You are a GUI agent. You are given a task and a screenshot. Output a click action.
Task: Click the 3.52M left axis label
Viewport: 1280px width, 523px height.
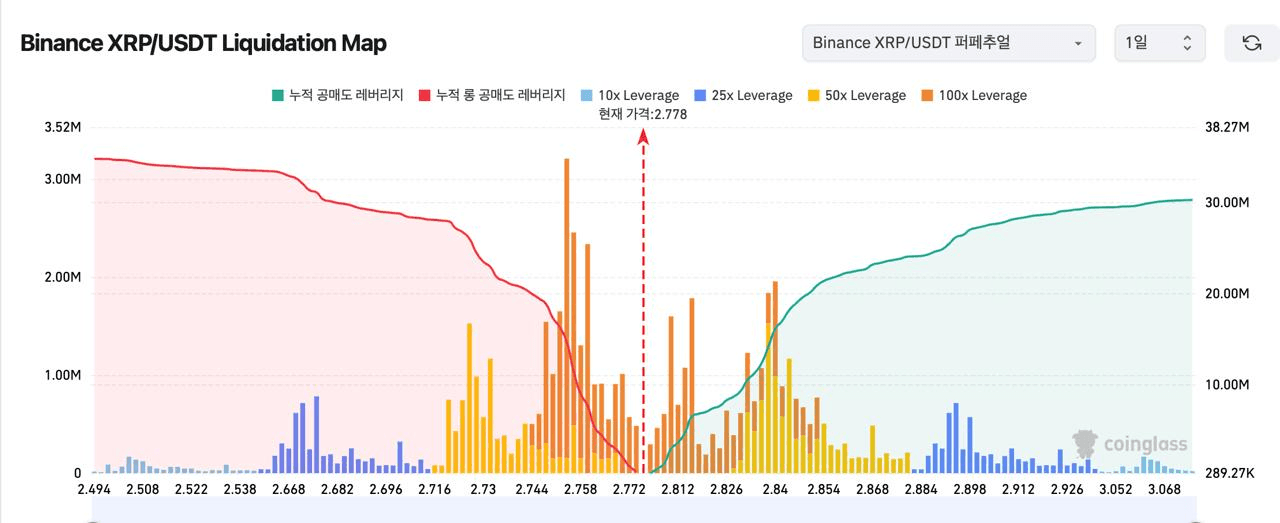tap(62, 127)
